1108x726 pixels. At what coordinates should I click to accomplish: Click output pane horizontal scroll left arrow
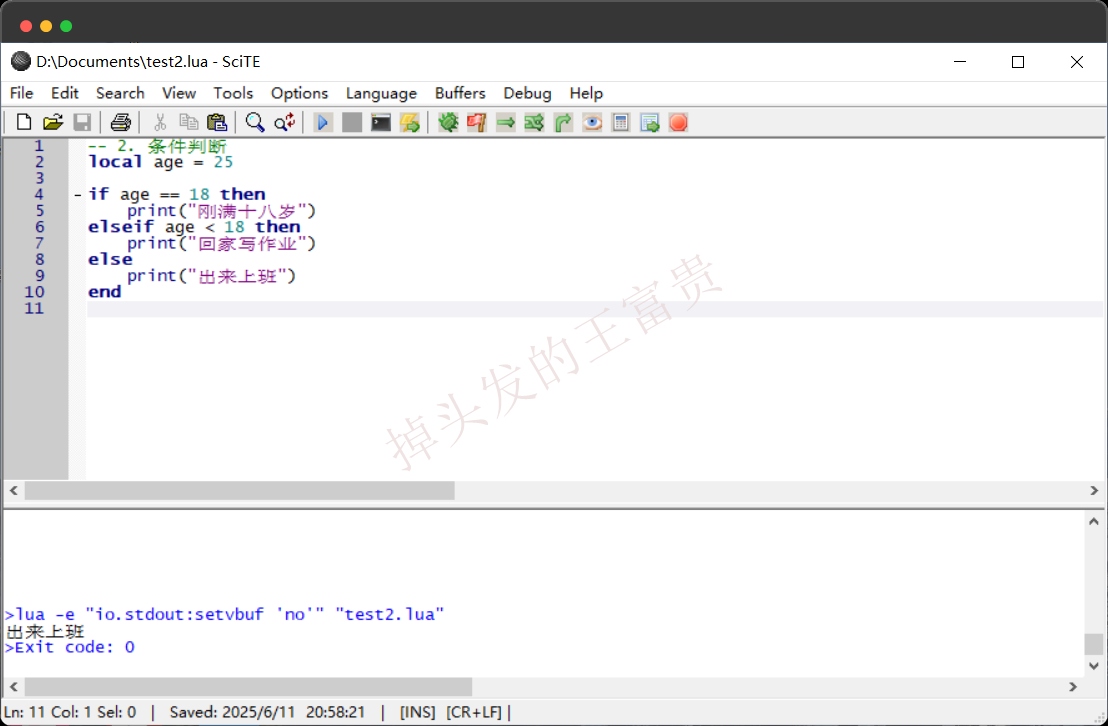click(13, 686)
